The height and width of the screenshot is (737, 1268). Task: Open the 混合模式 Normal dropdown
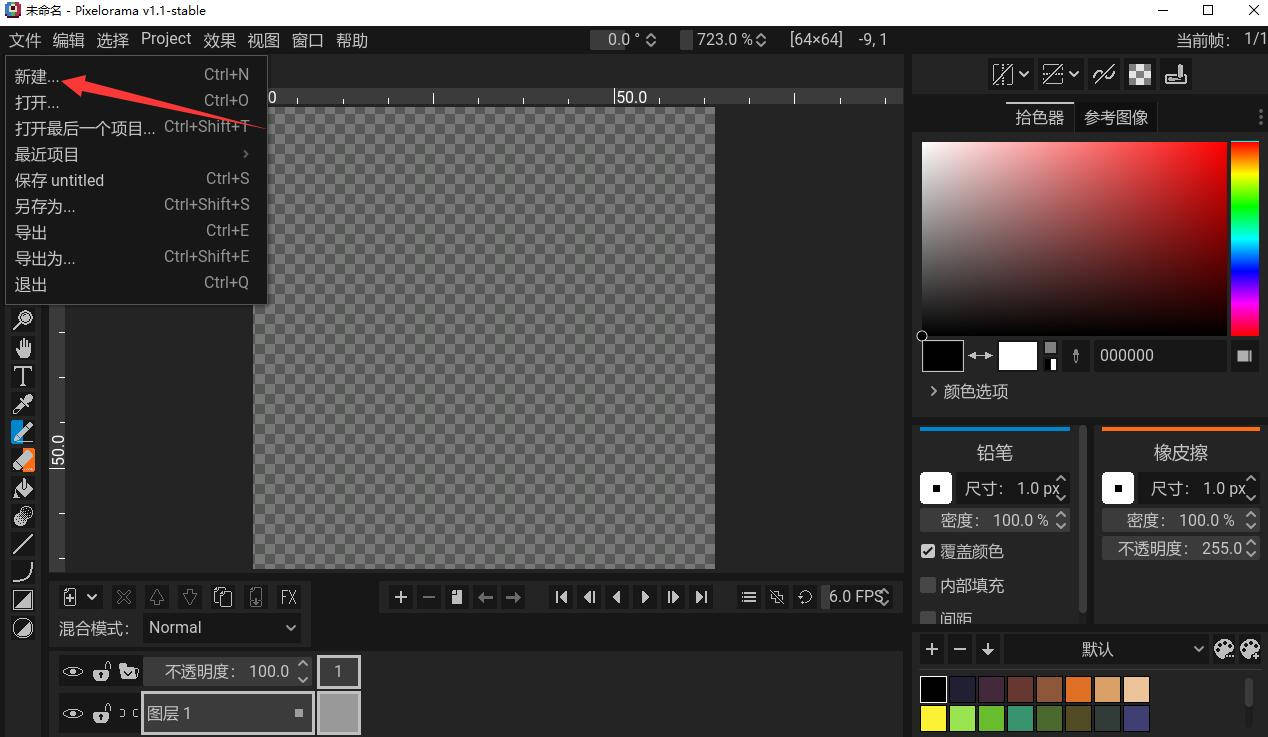(x=222, y=628)
